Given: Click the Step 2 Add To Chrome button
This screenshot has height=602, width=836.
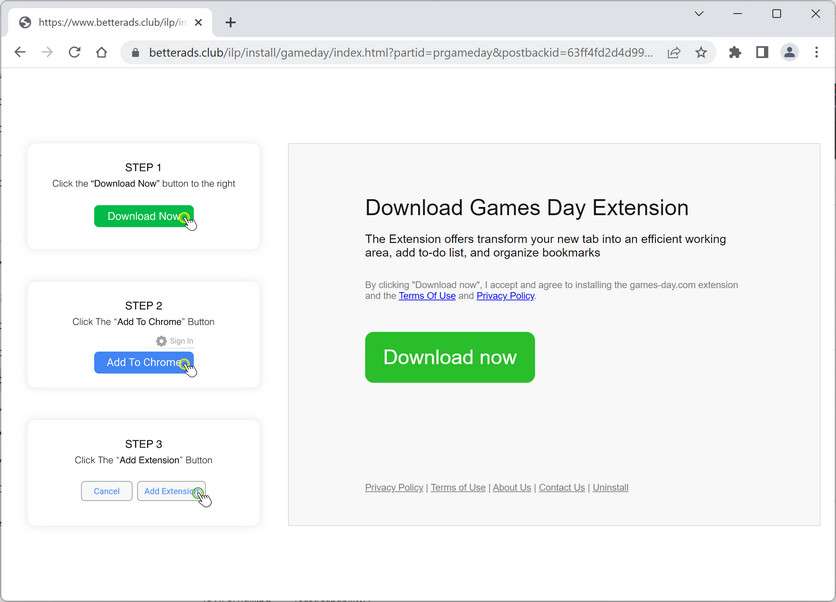Looking at the screenshot, I should (x=144, y=363).
